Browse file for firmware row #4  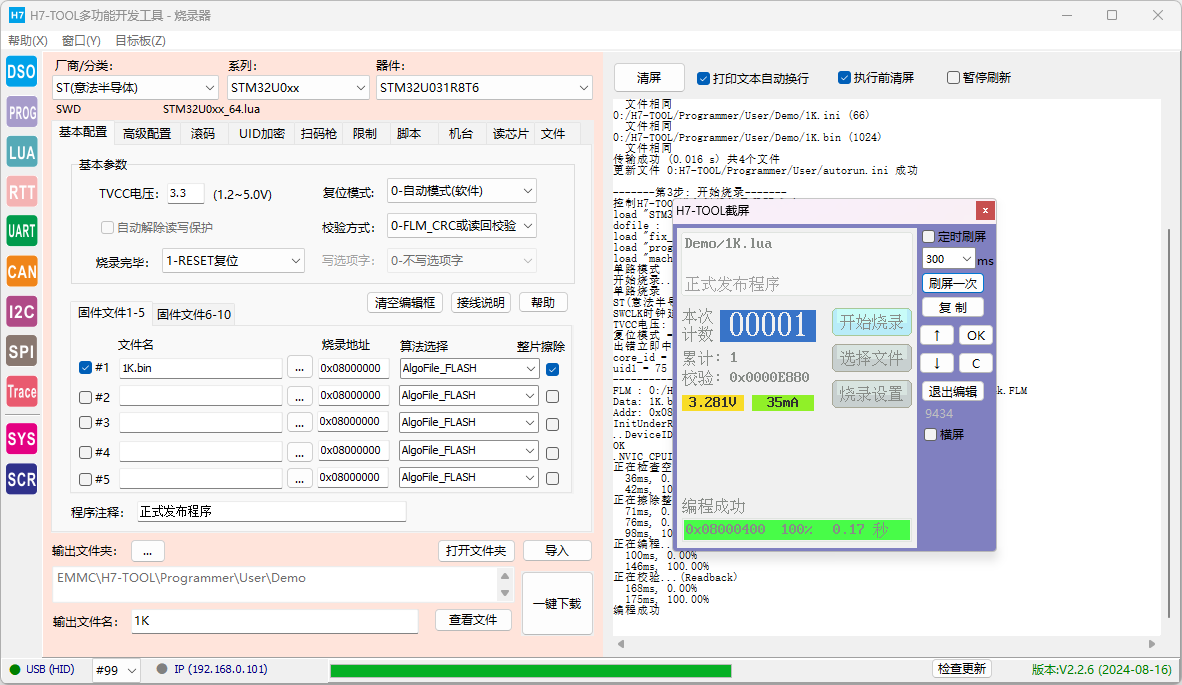point(299,452)
